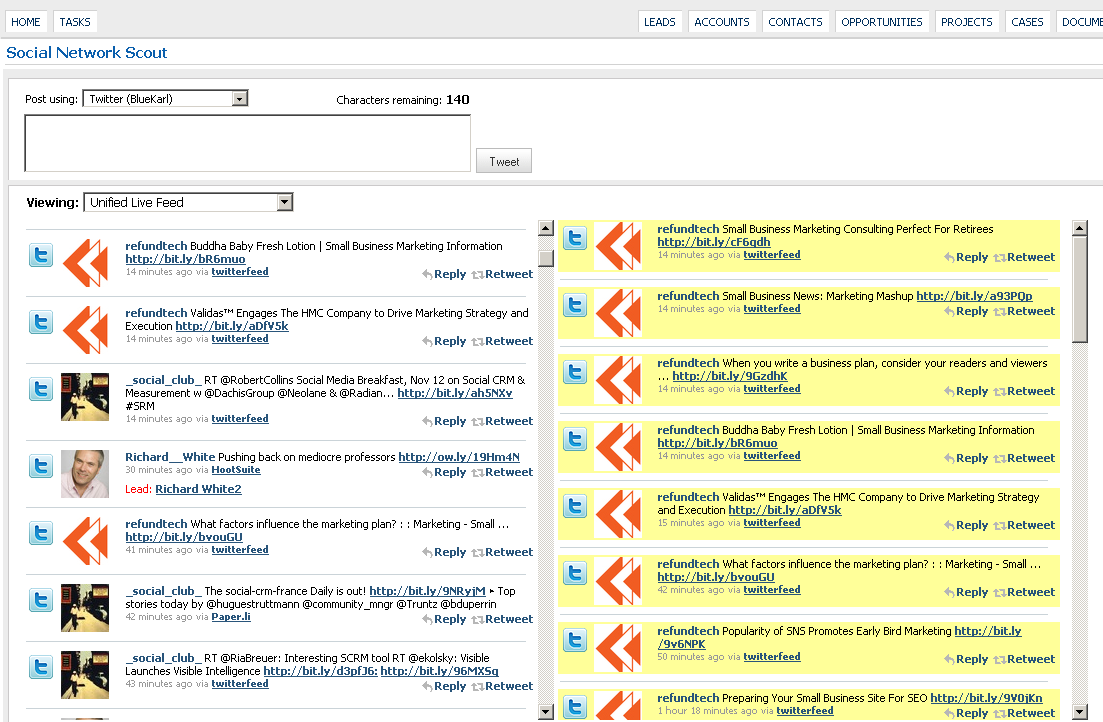The height and width of the screenshot is (722, 1103).
Task: Retweet the Marketing Mashup tweet
Action: click(x=1024, y=311)
